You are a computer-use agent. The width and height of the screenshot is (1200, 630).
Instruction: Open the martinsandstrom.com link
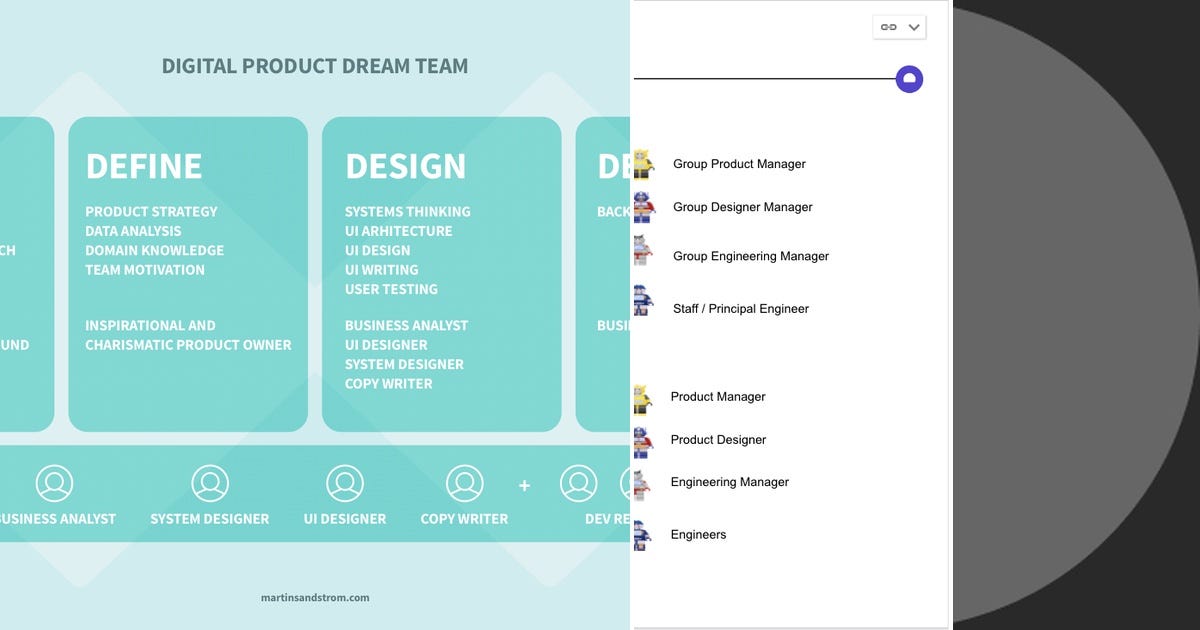point(316,597)
